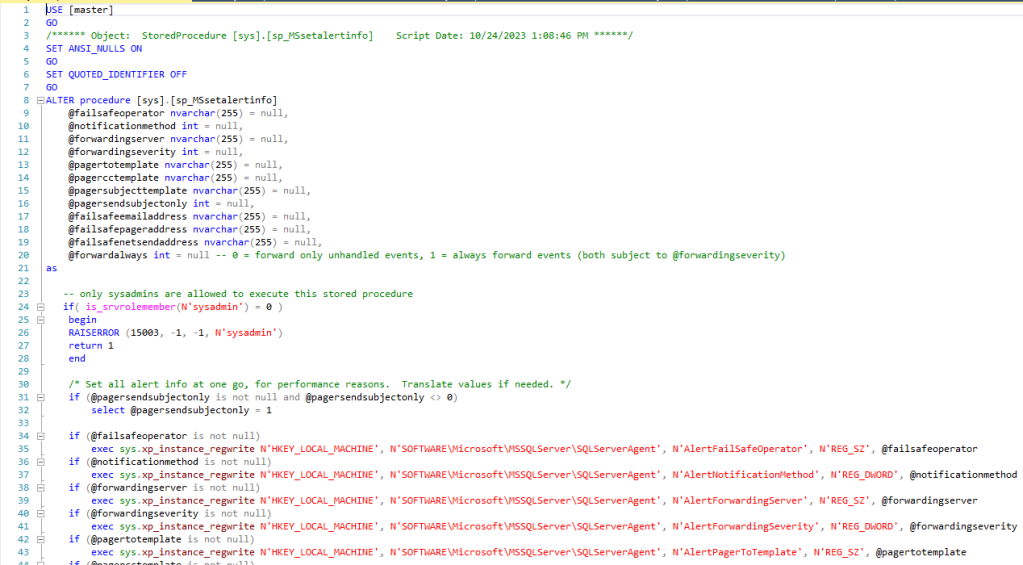This screenshot has height=565, width=1023.
Task: Click line number 1 in the gutter
Action: [25, 10]
